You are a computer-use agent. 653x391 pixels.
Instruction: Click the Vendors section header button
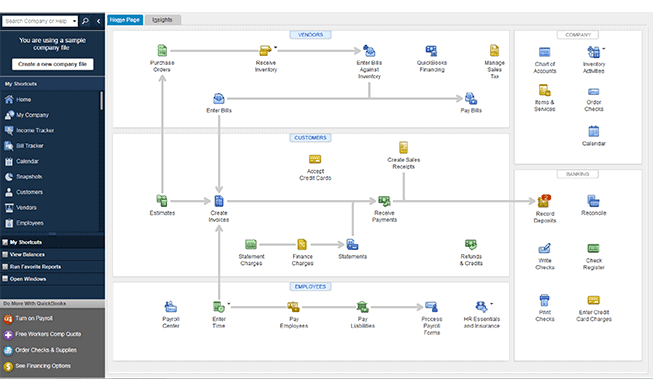[310, 35]
